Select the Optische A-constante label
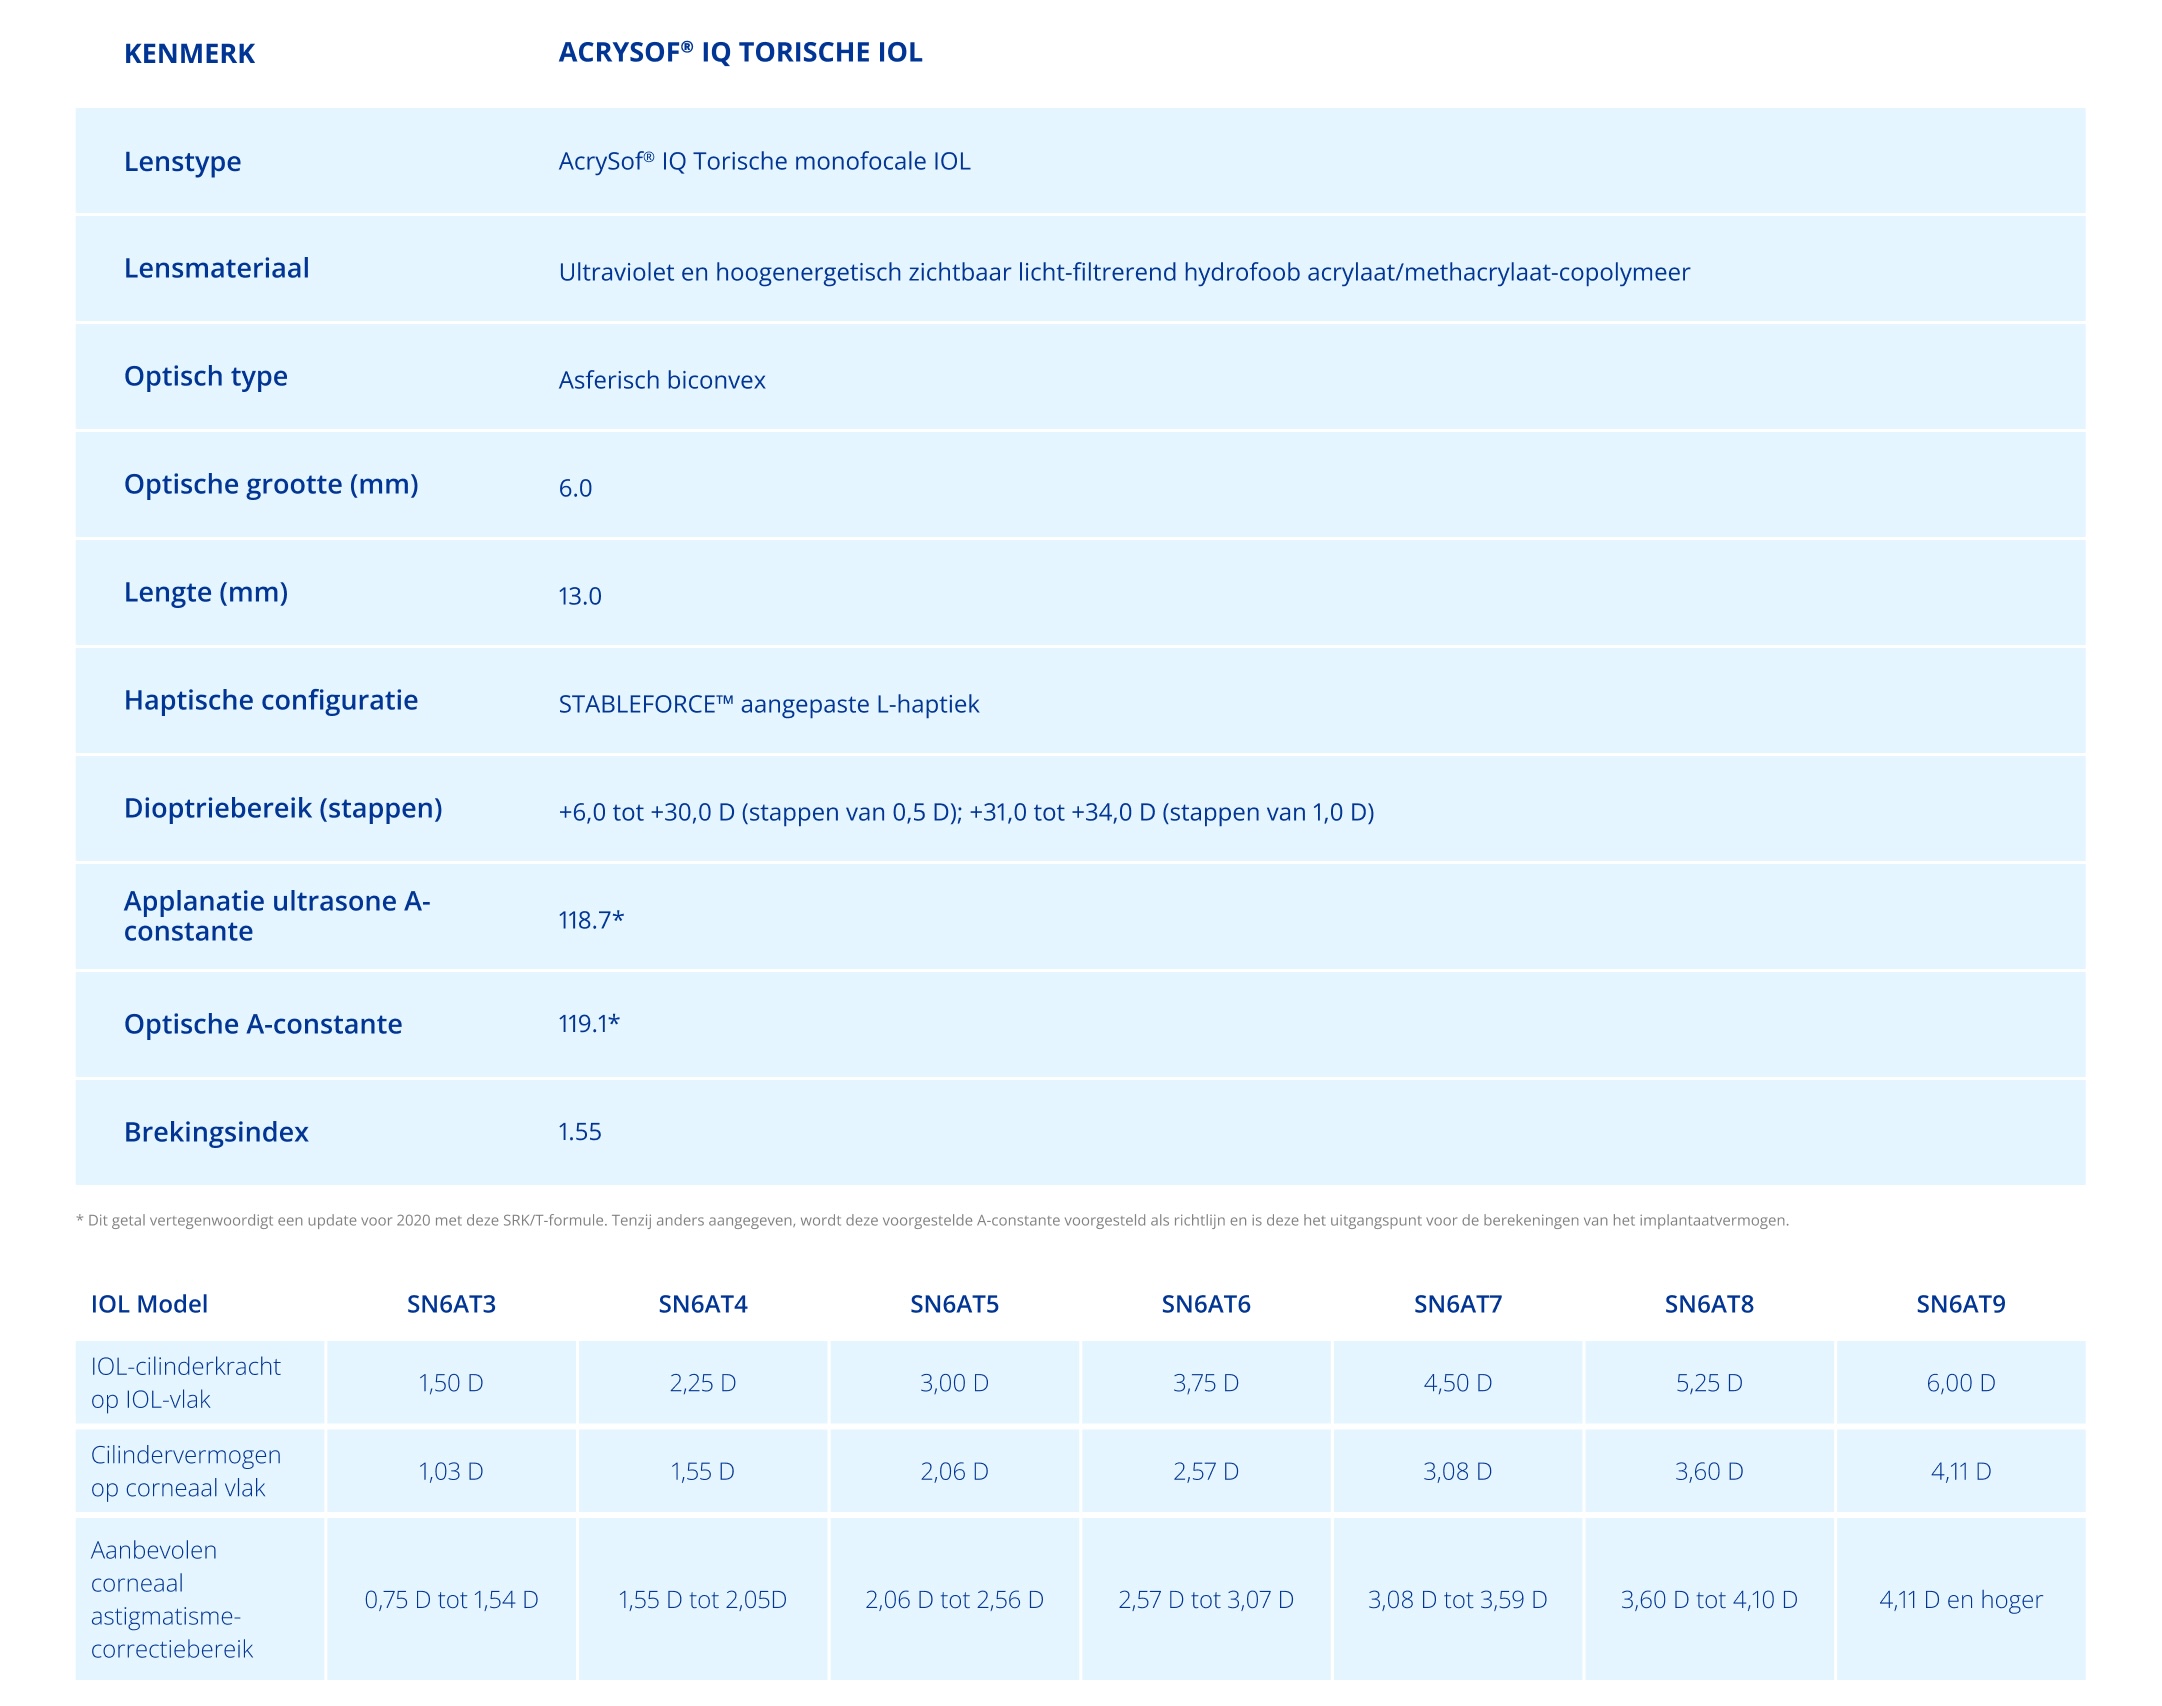 263,1024
